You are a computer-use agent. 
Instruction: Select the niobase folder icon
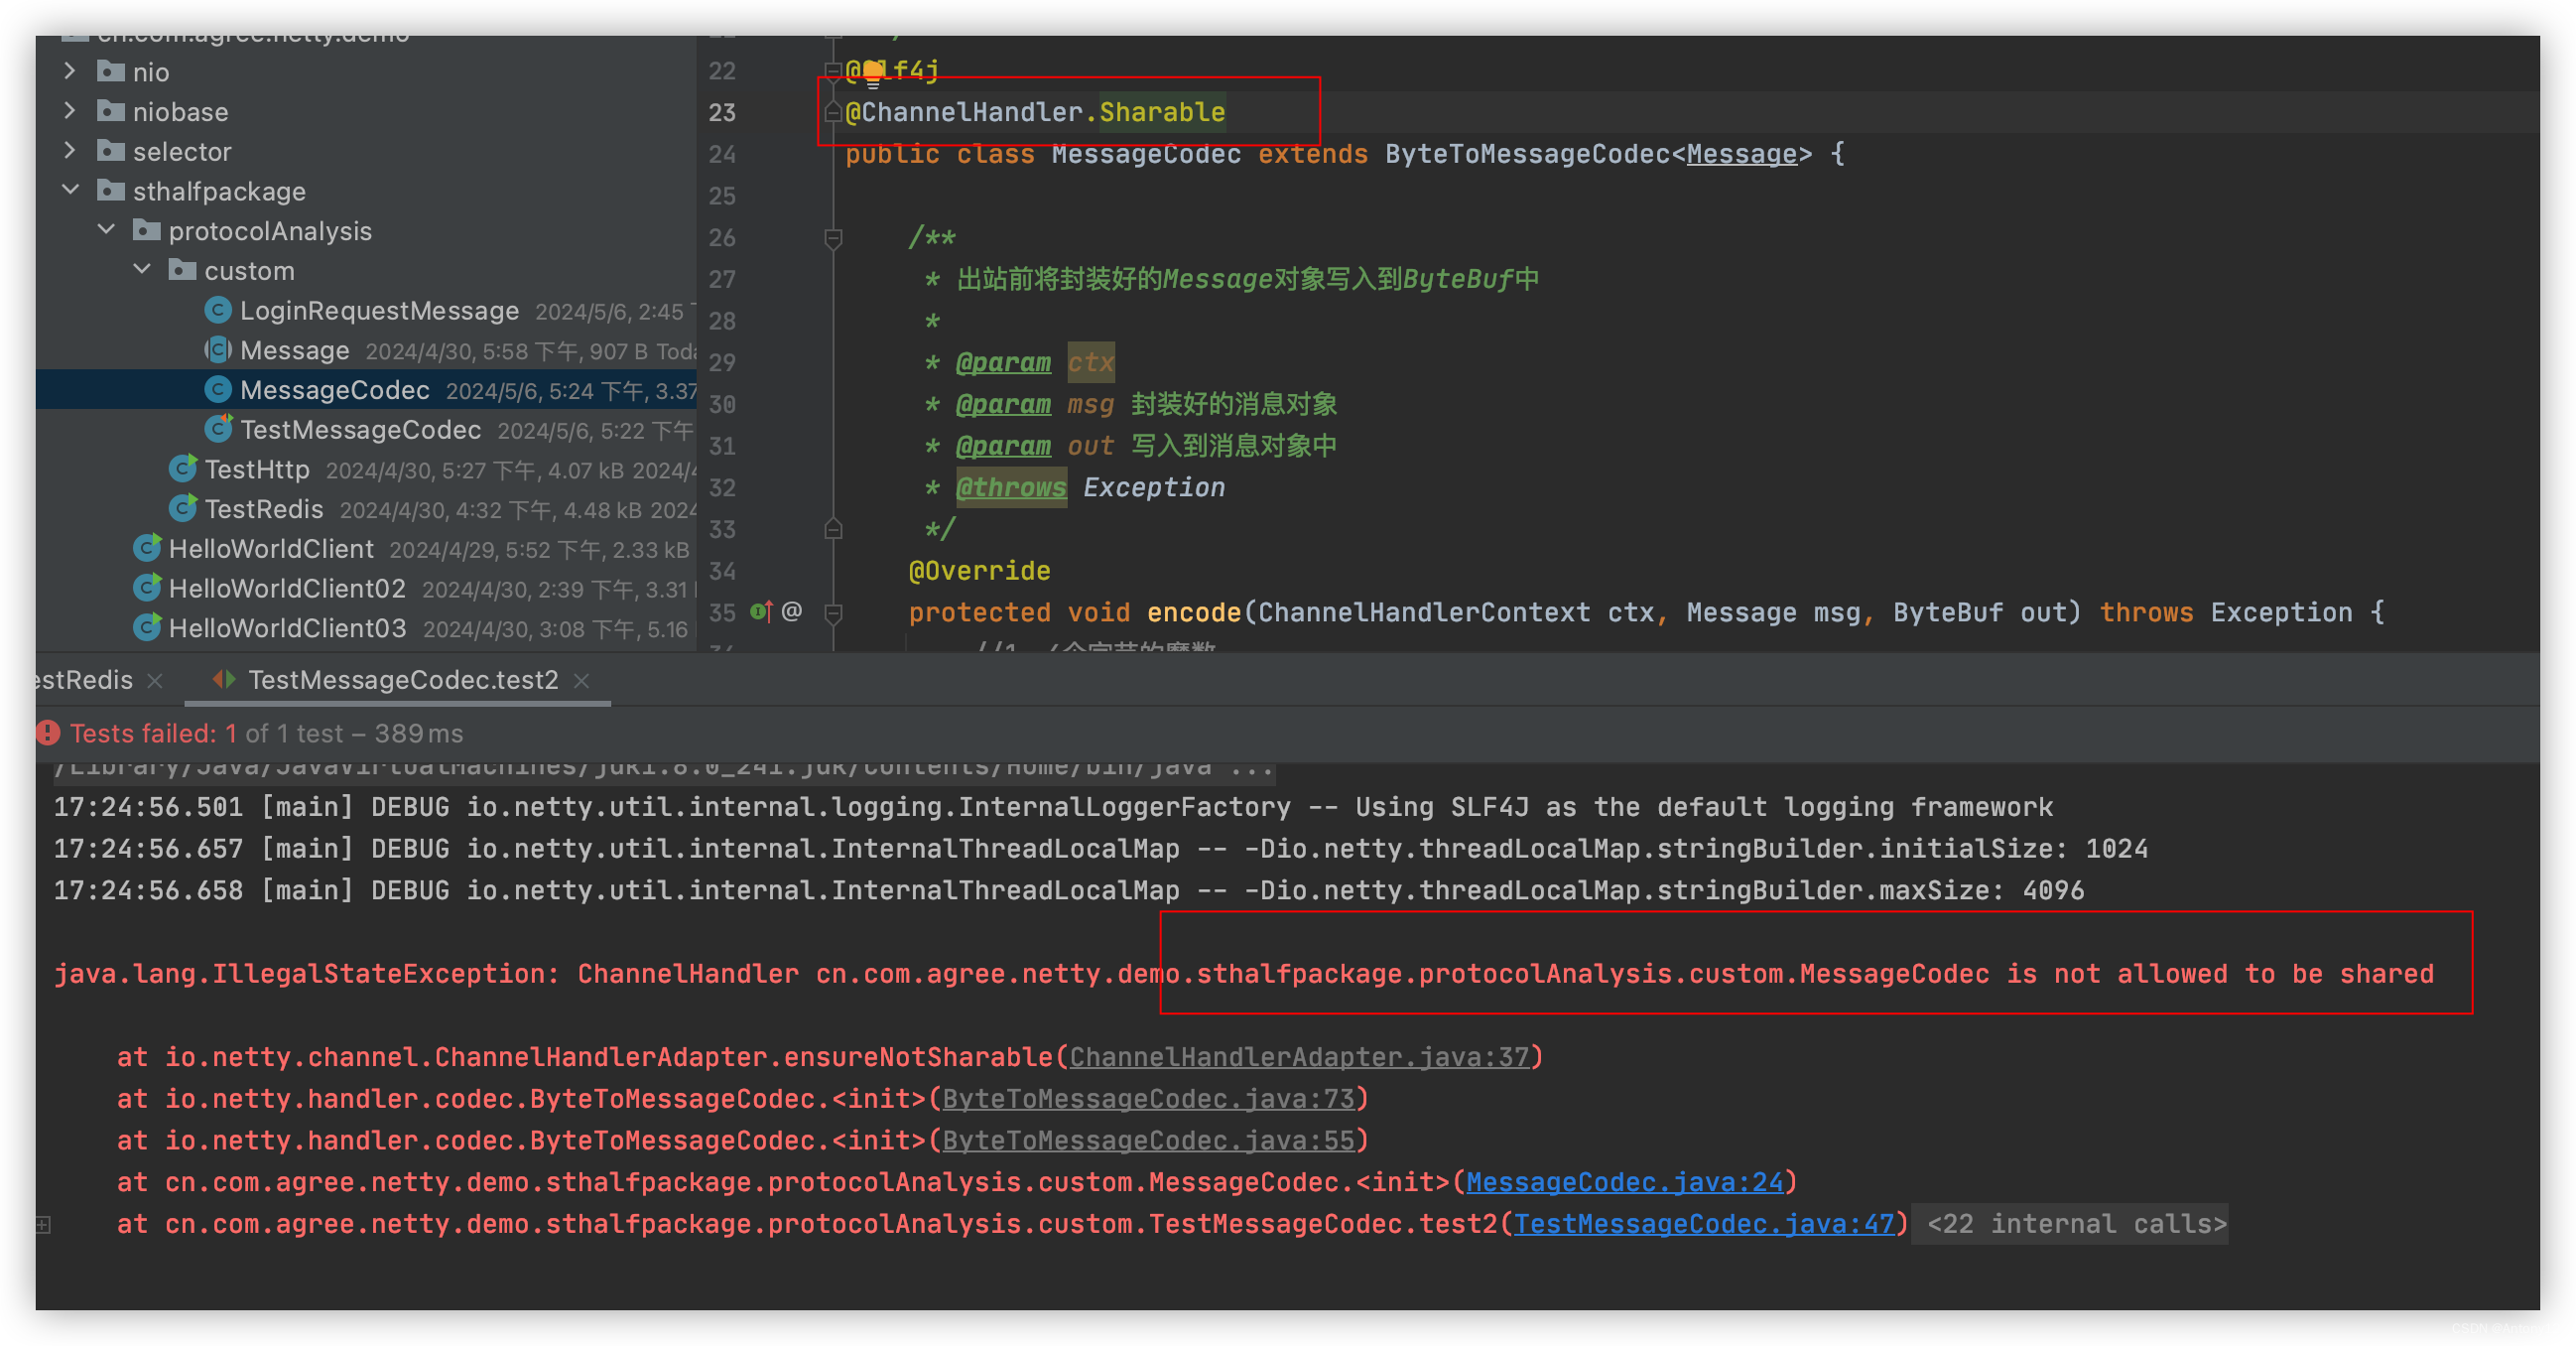(111, 111)
